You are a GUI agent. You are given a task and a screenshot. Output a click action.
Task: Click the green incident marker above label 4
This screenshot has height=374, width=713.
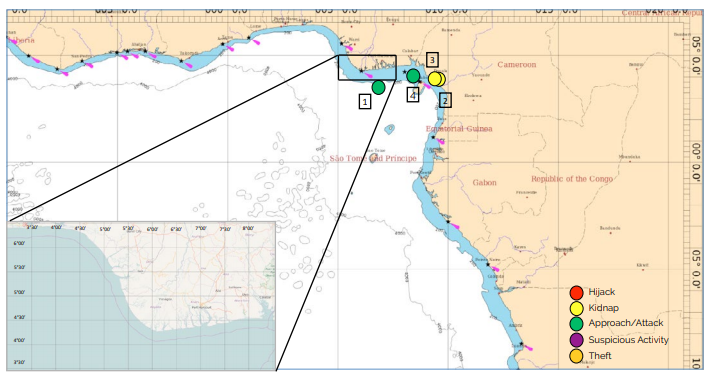tap(413, 76)
